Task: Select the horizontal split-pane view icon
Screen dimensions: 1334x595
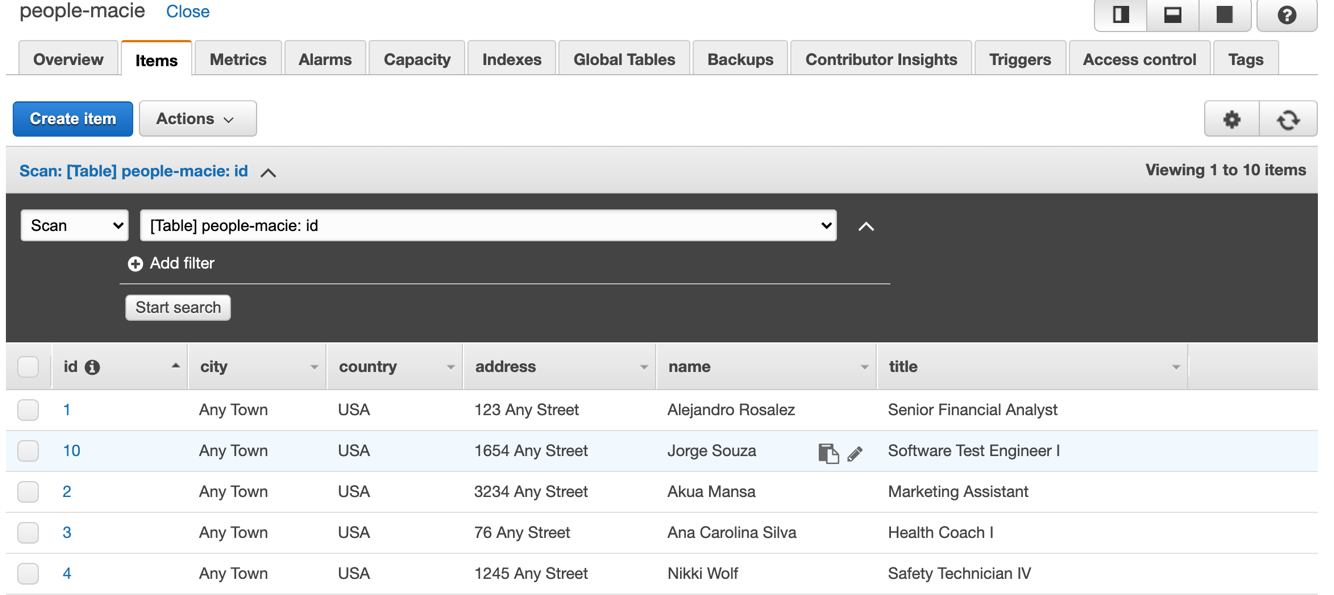Action: pyautogui.click(x=1171, y=15)
